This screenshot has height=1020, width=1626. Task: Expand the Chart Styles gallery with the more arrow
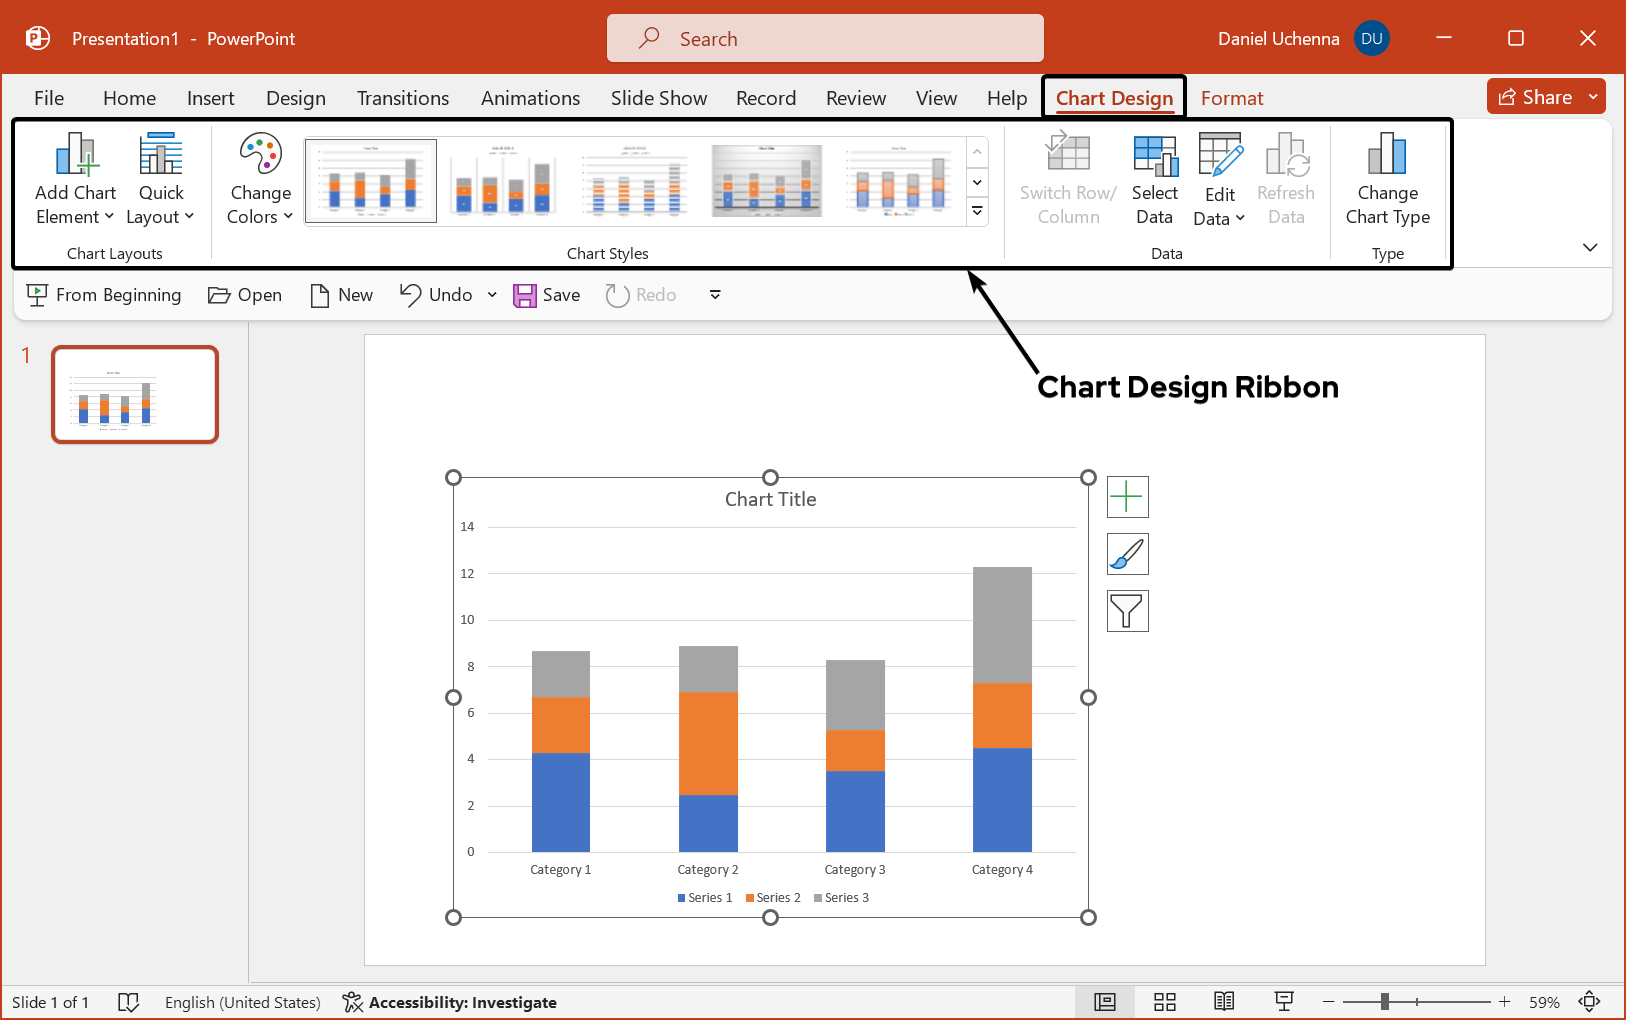[976, 211]
